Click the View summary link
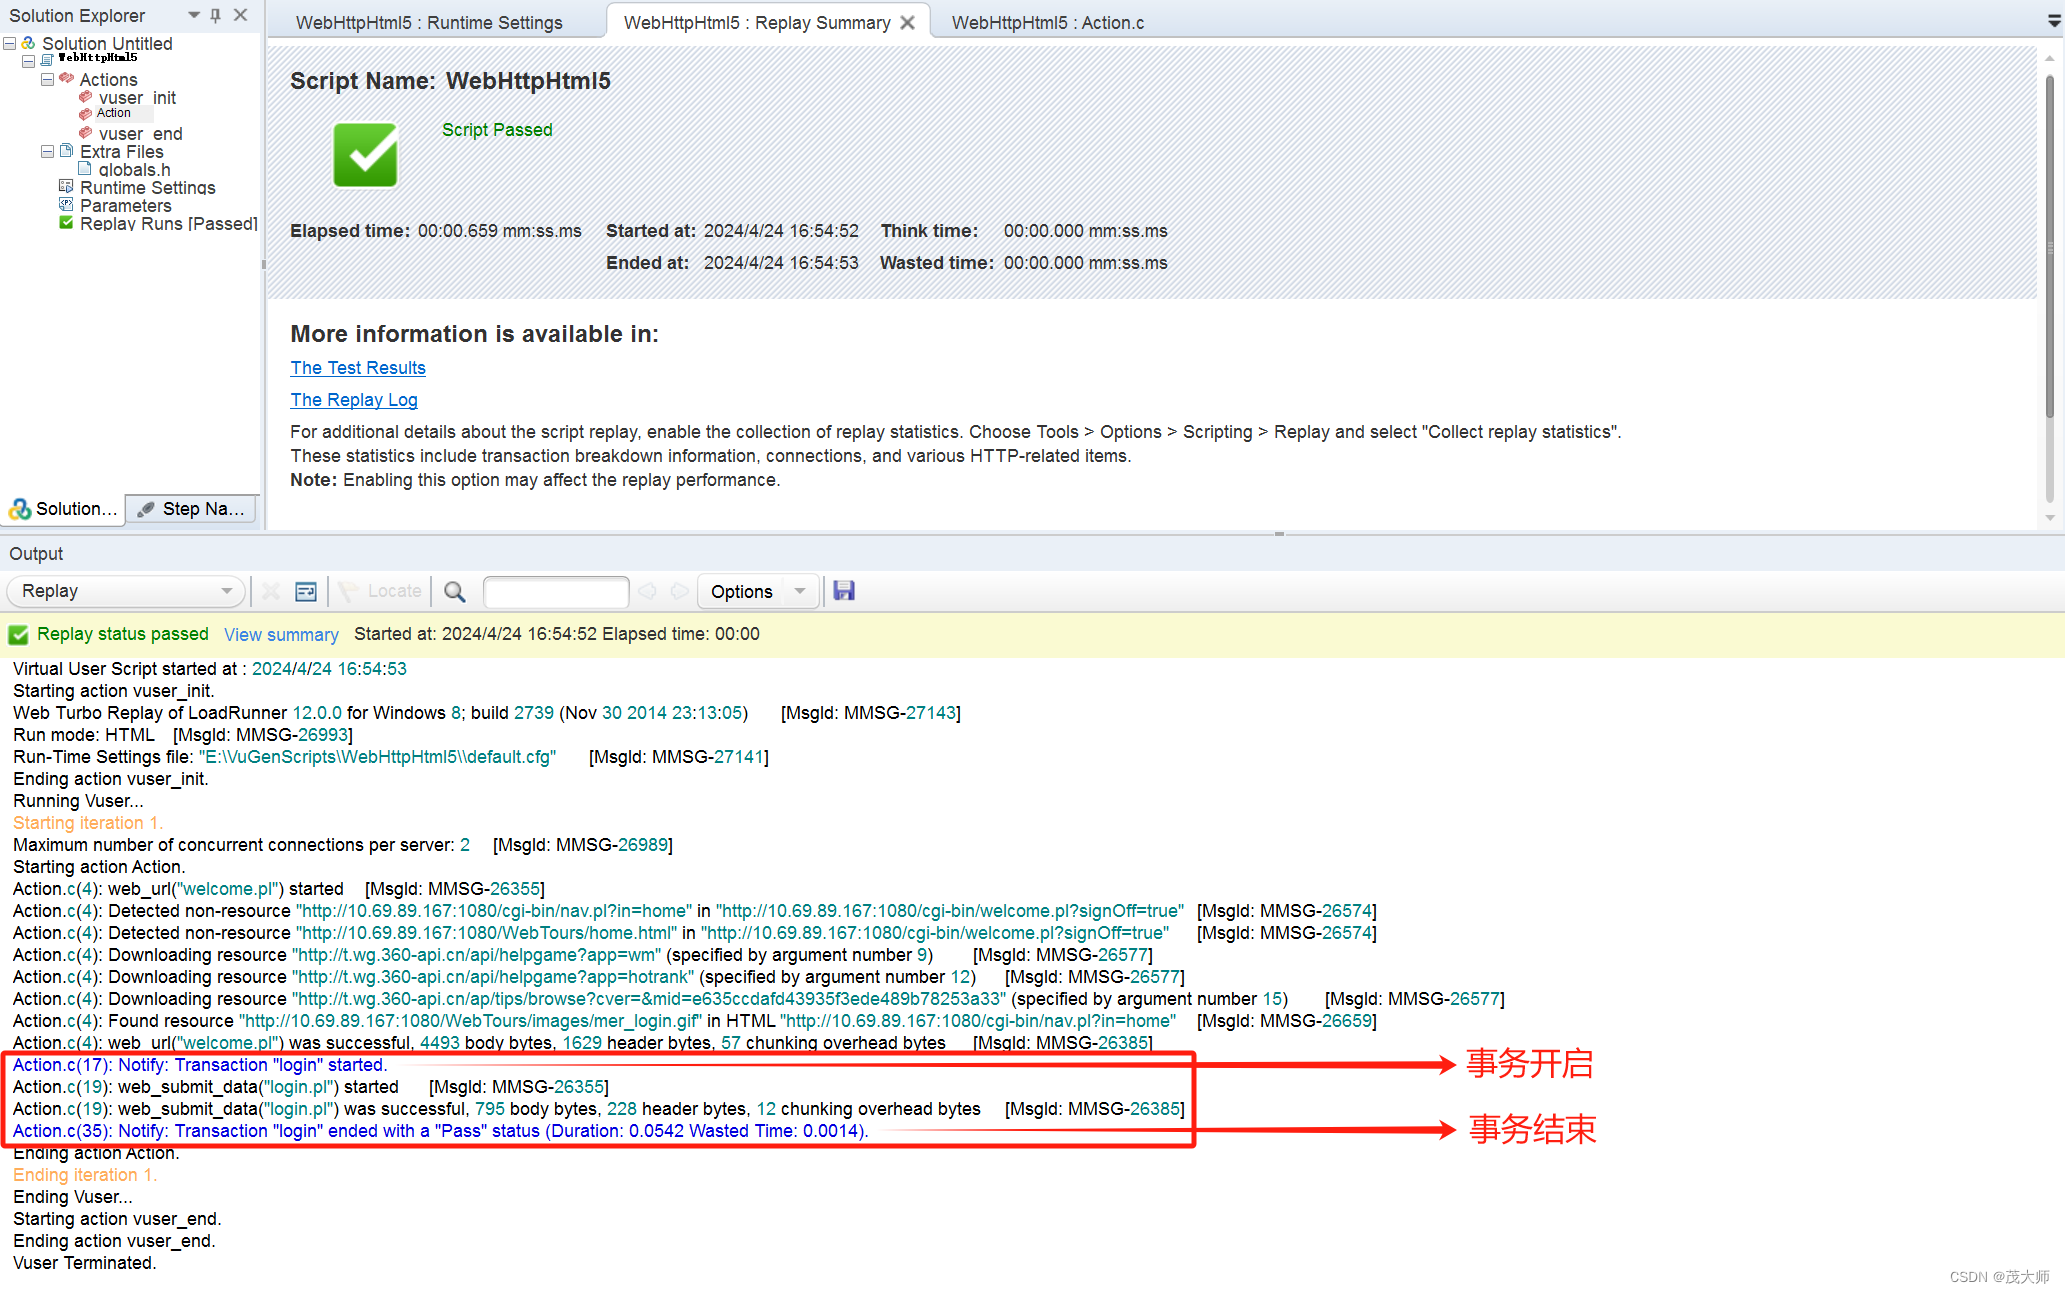Image resolution: width=2065 pixels, height=1293 pixels. pyautogui.click(x=281, y=634)
